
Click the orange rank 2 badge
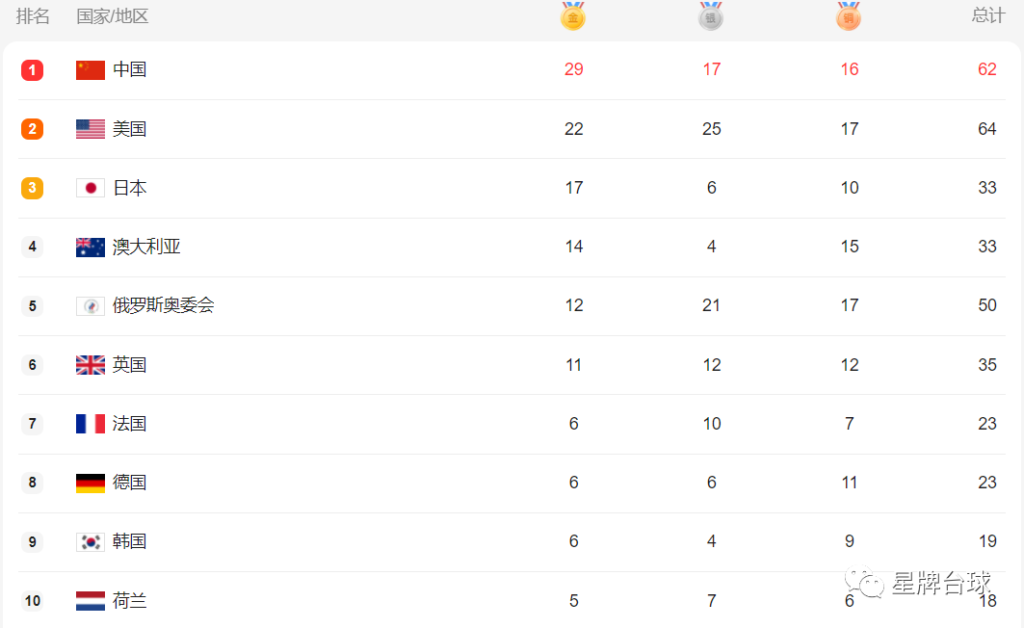point(32,129)
